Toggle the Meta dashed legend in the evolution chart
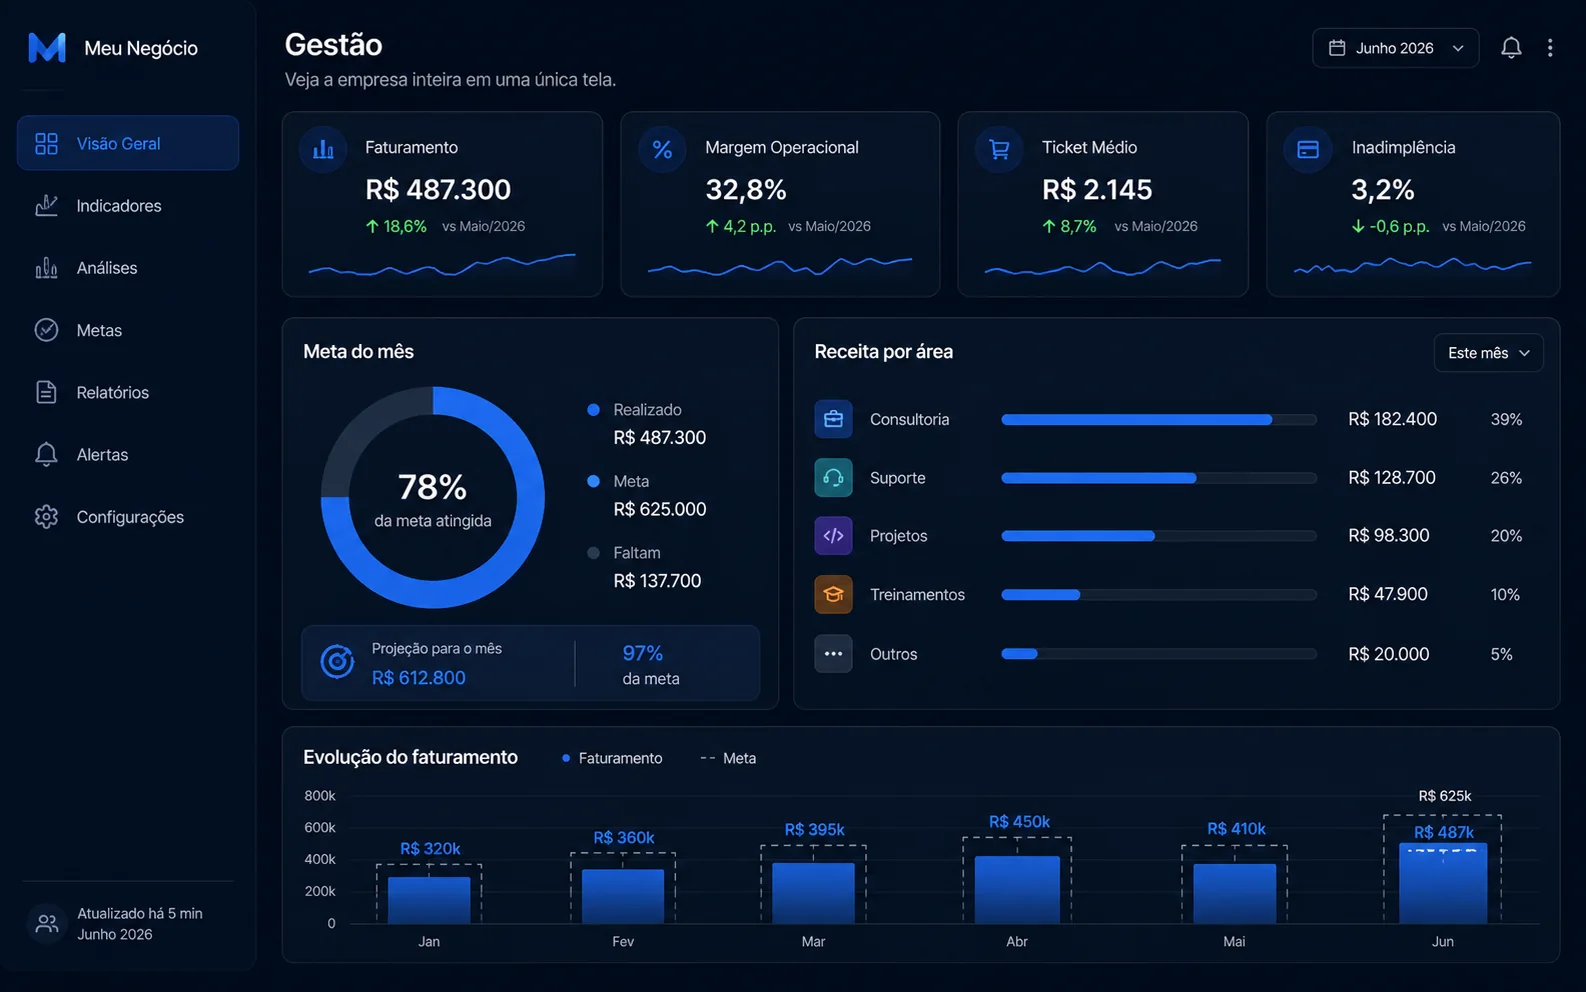 coord(728,758)
